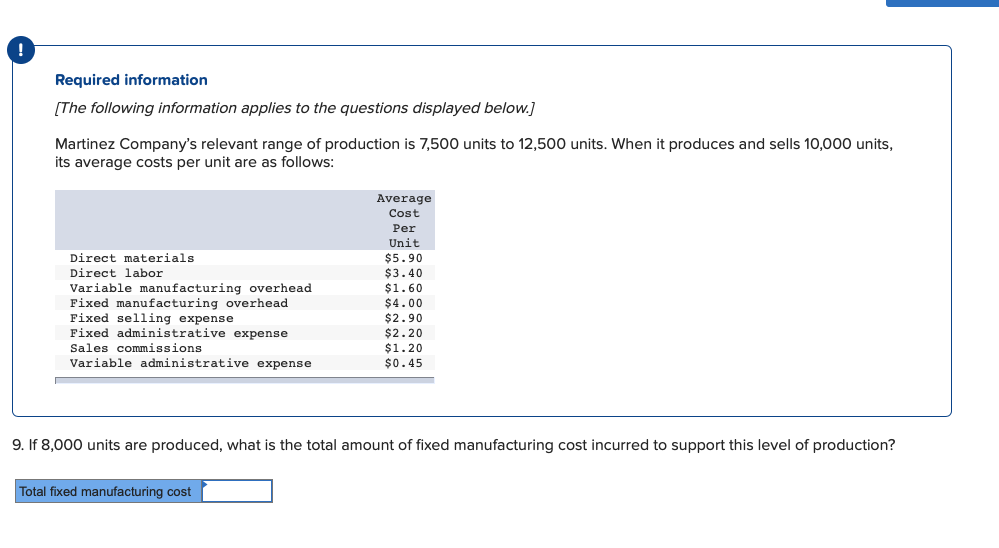999x548 pixels.
Task: Click the Total fixed manufacturing cost answer field
Action: [x=237, y=491]
